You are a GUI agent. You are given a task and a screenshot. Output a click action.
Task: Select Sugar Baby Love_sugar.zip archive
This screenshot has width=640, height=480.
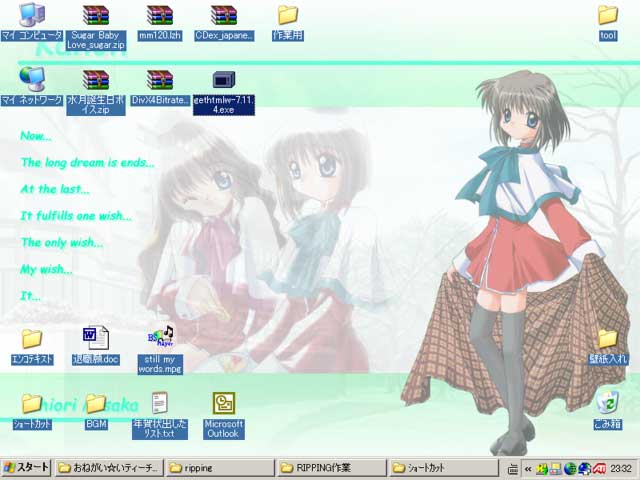pyautogui.click(x=96, y=16)
